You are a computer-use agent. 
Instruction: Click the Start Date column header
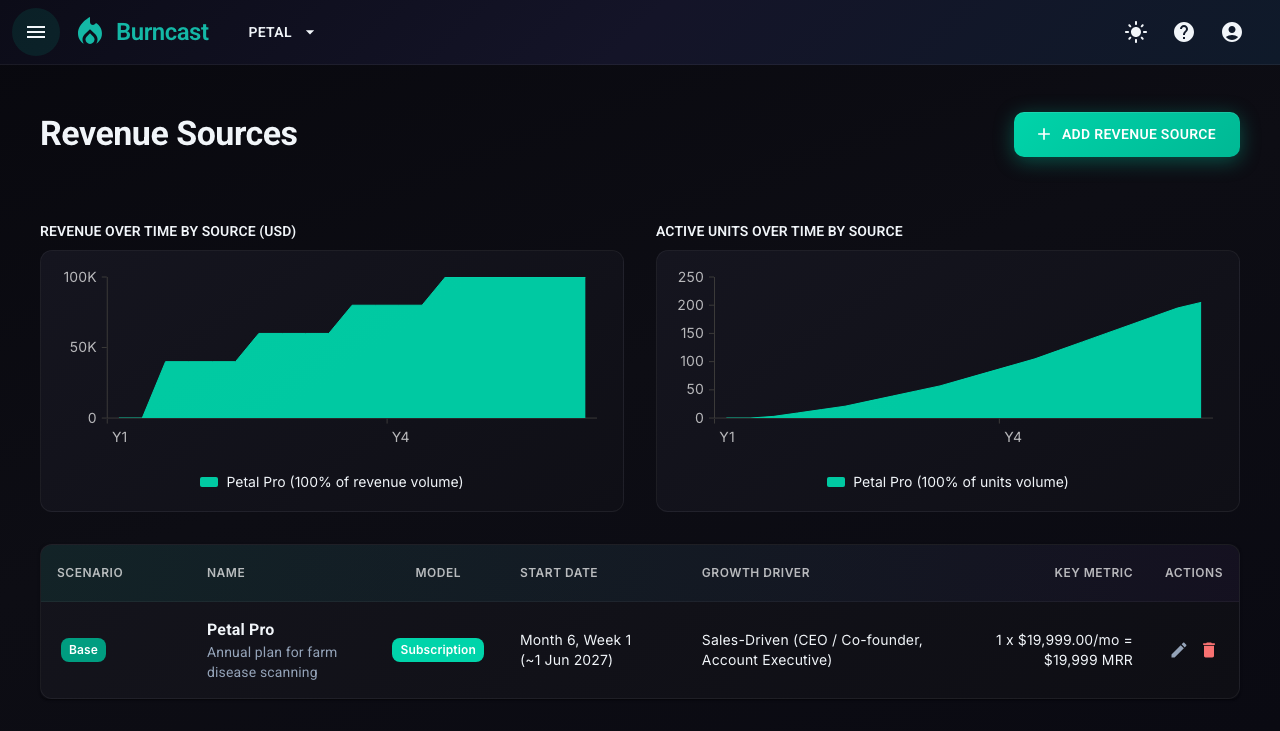(x=559, y=573)
